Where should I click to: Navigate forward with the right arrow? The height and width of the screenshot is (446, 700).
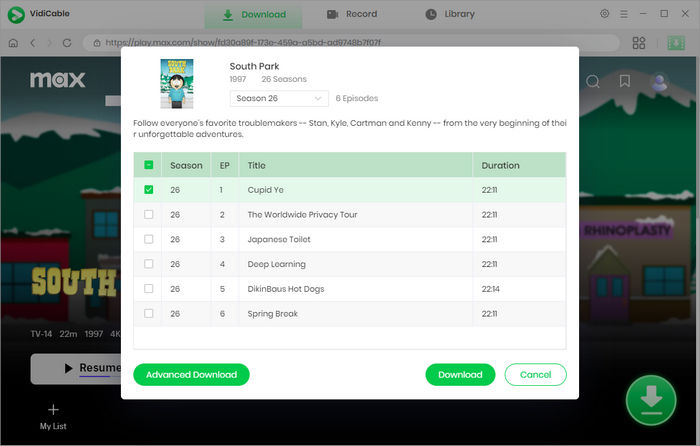(x=50, y=43)
